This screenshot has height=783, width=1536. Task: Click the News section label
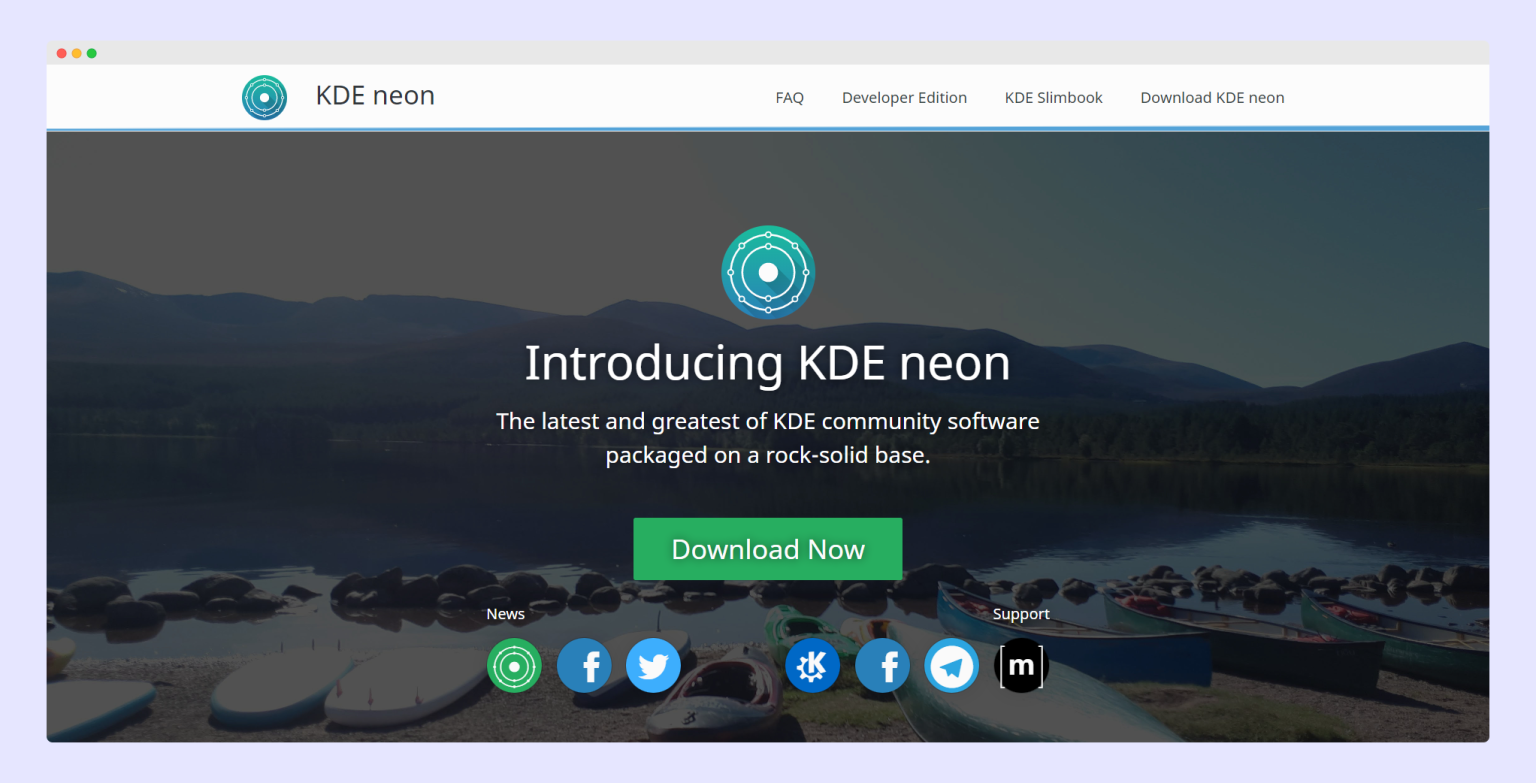505,614
